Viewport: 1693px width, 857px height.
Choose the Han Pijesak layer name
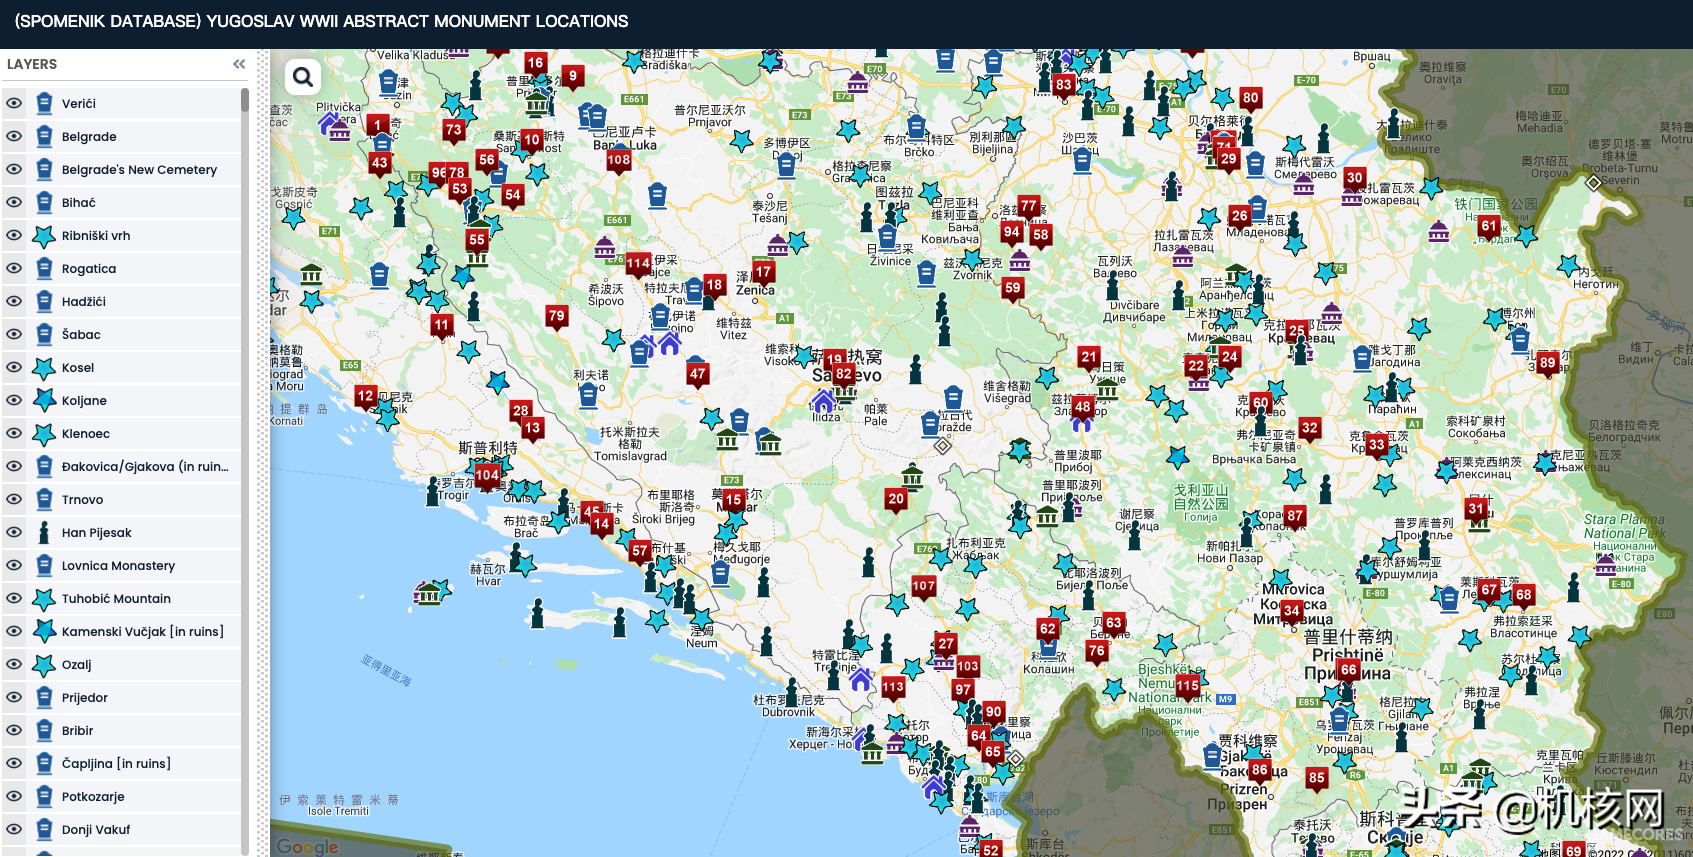(96, 532)
